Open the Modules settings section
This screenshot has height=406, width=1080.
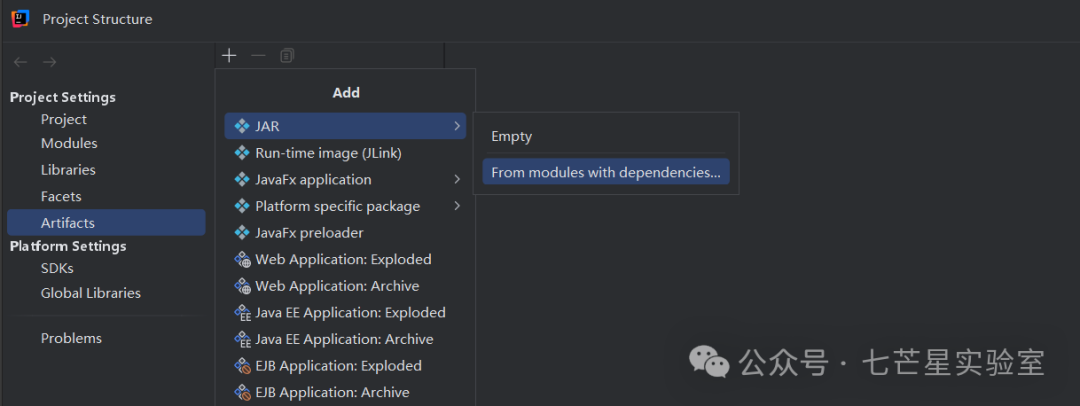tap(69, 143)
